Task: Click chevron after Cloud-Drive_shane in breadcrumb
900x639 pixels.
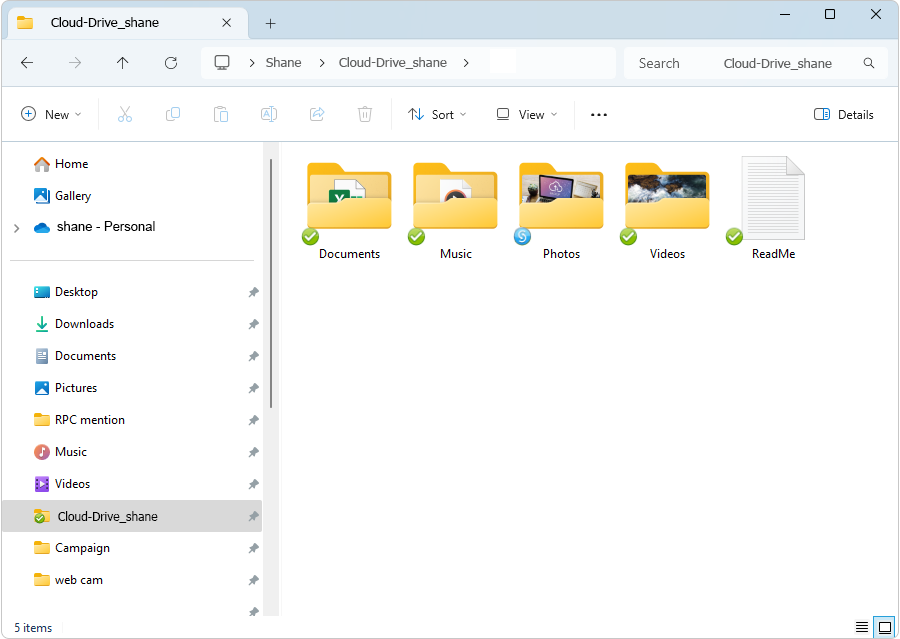Action: pos(466,63)
